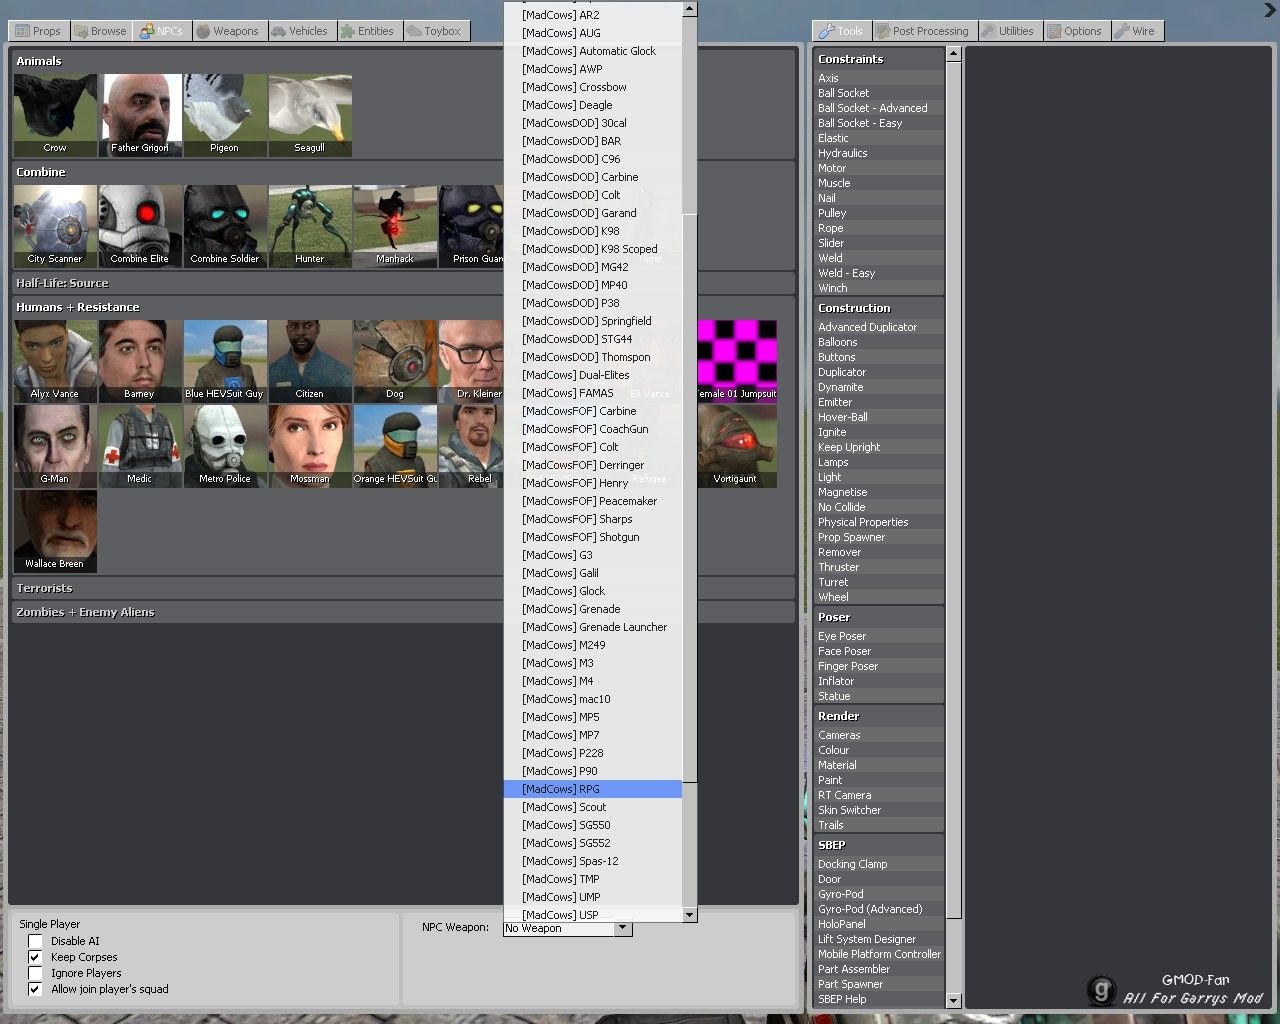Spawn the Seagull NPC
The width and height of the screenshot is (1280, 1024).
[310, 115]
